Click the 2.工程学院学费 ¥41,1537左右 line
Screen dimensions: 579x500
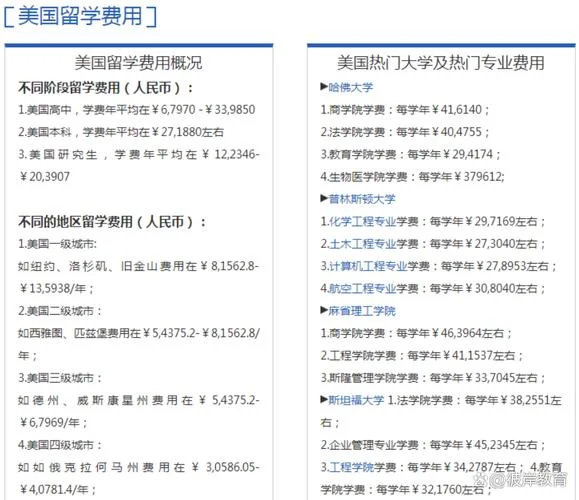(421, 356)
